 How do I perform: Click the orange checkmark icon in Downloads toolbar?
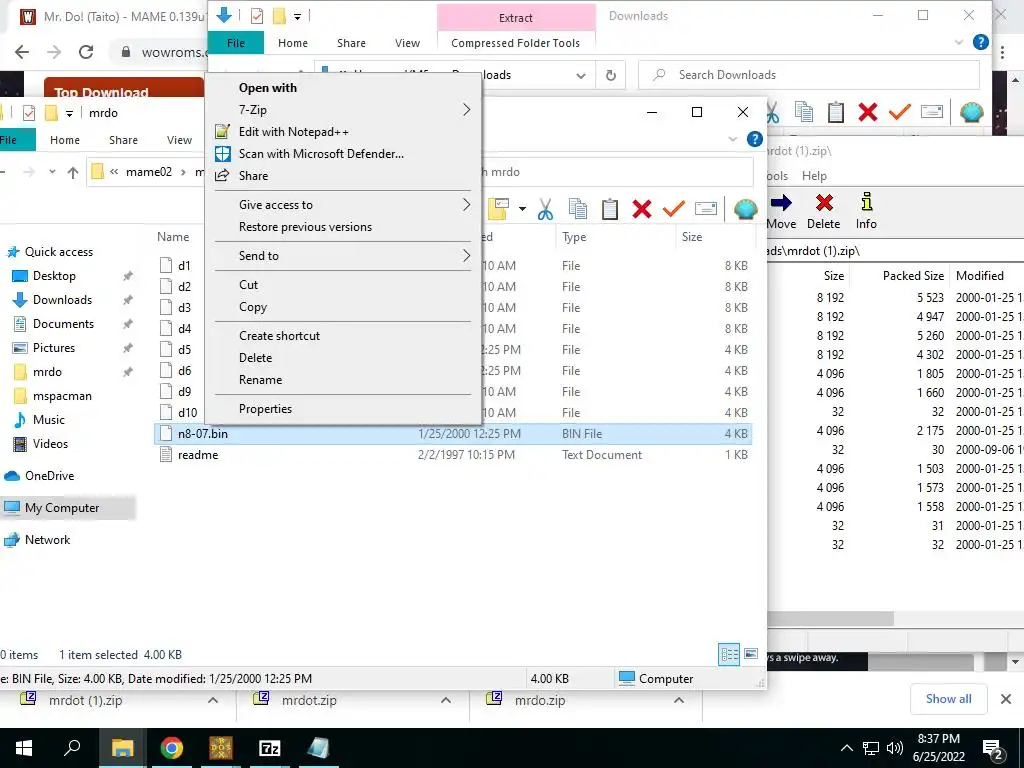(x=899, y=112)
